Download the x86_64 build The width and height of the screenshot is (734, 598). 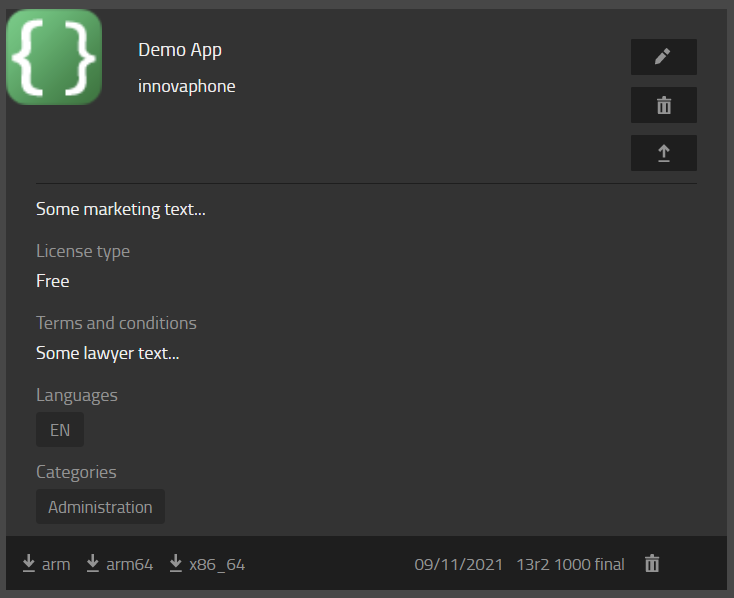click(x=207, y=564)
